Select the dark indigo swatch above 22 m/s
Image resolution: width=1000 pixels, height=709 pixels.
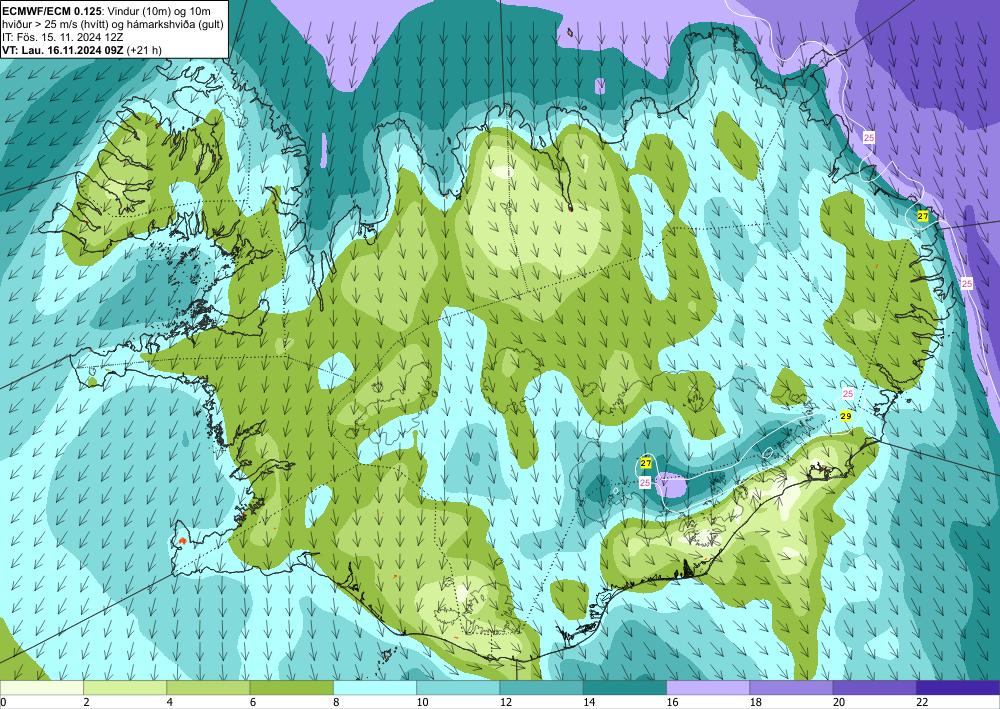(x=958, y=687)
